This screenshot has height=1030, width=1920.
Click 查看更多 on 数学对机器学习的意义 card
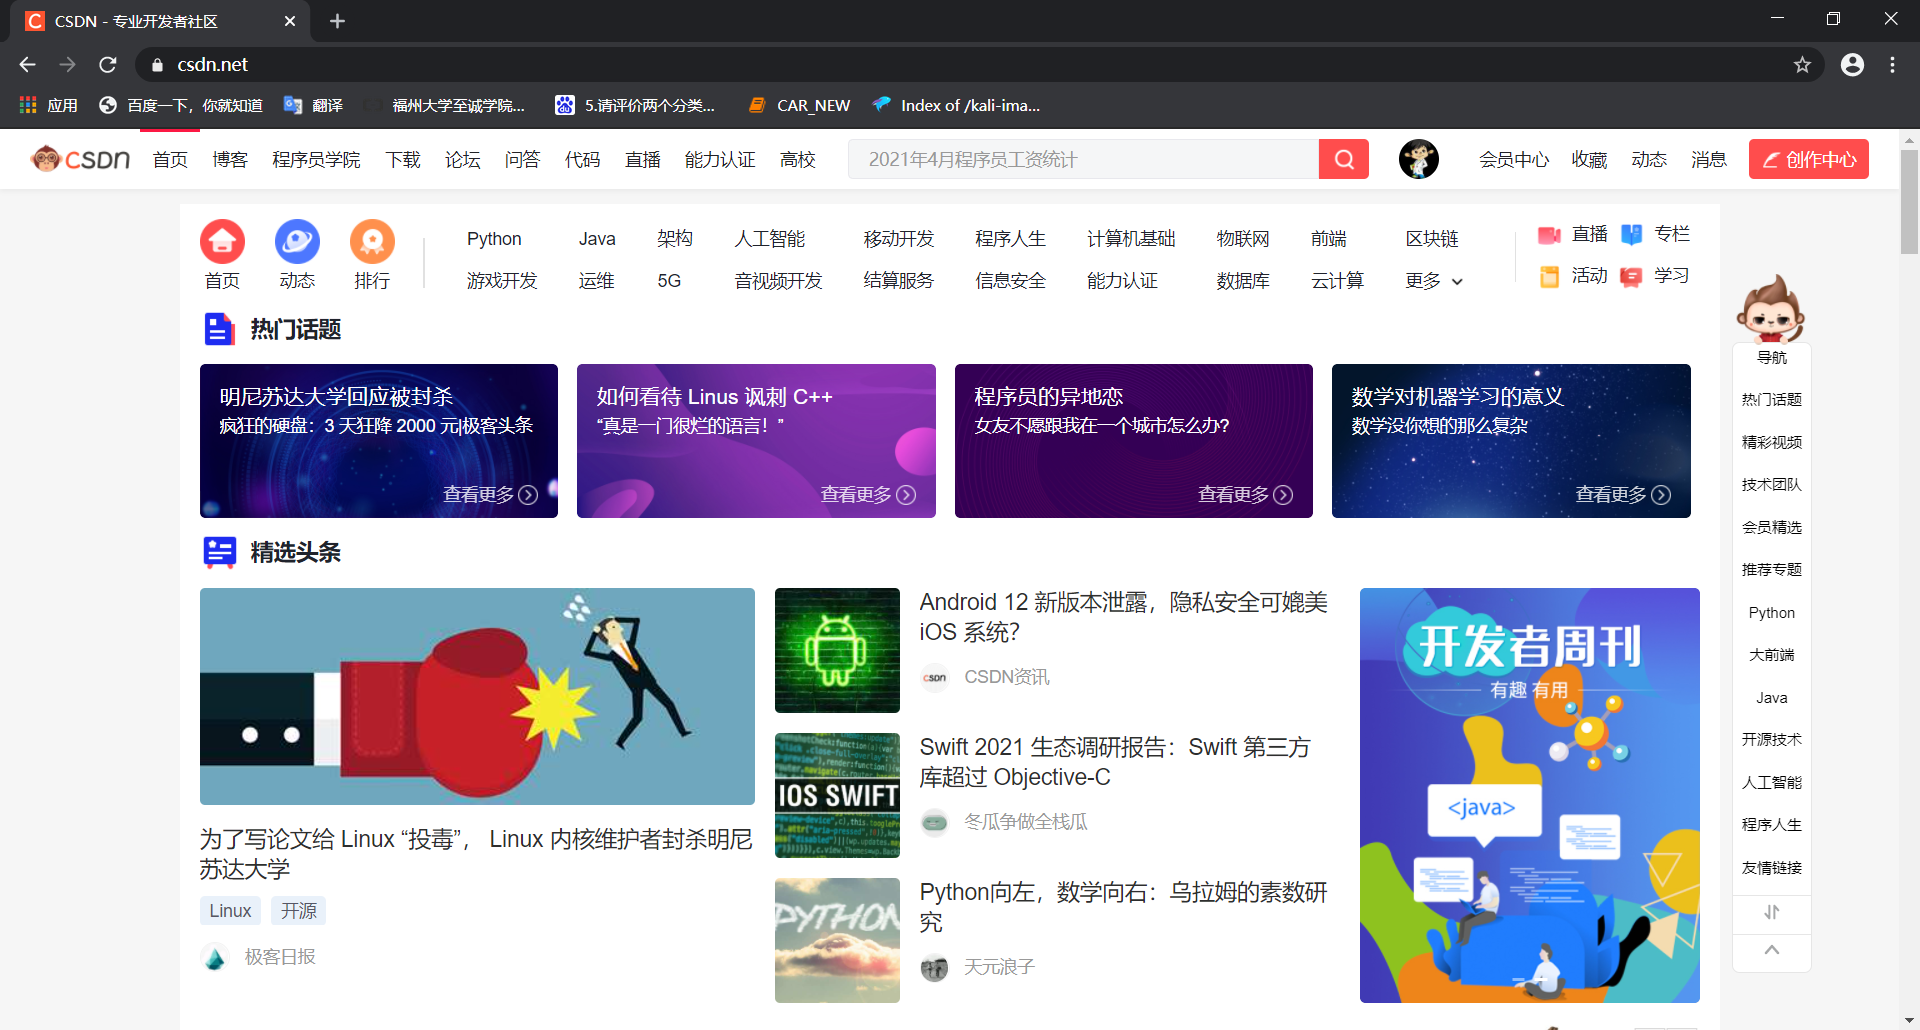tap(1622, 494)
